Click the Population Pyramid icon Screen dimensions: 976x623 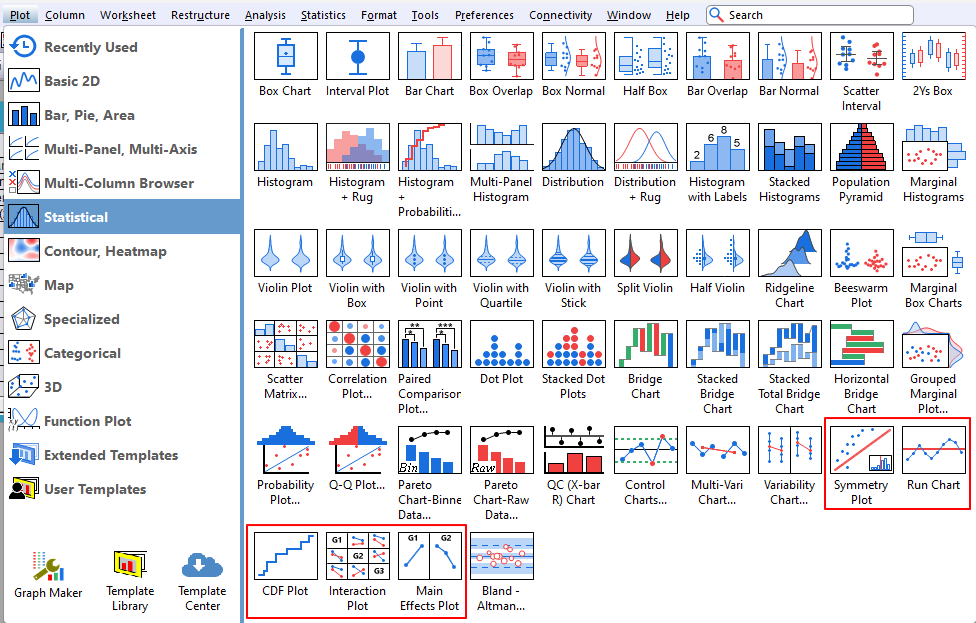(861, 148)
